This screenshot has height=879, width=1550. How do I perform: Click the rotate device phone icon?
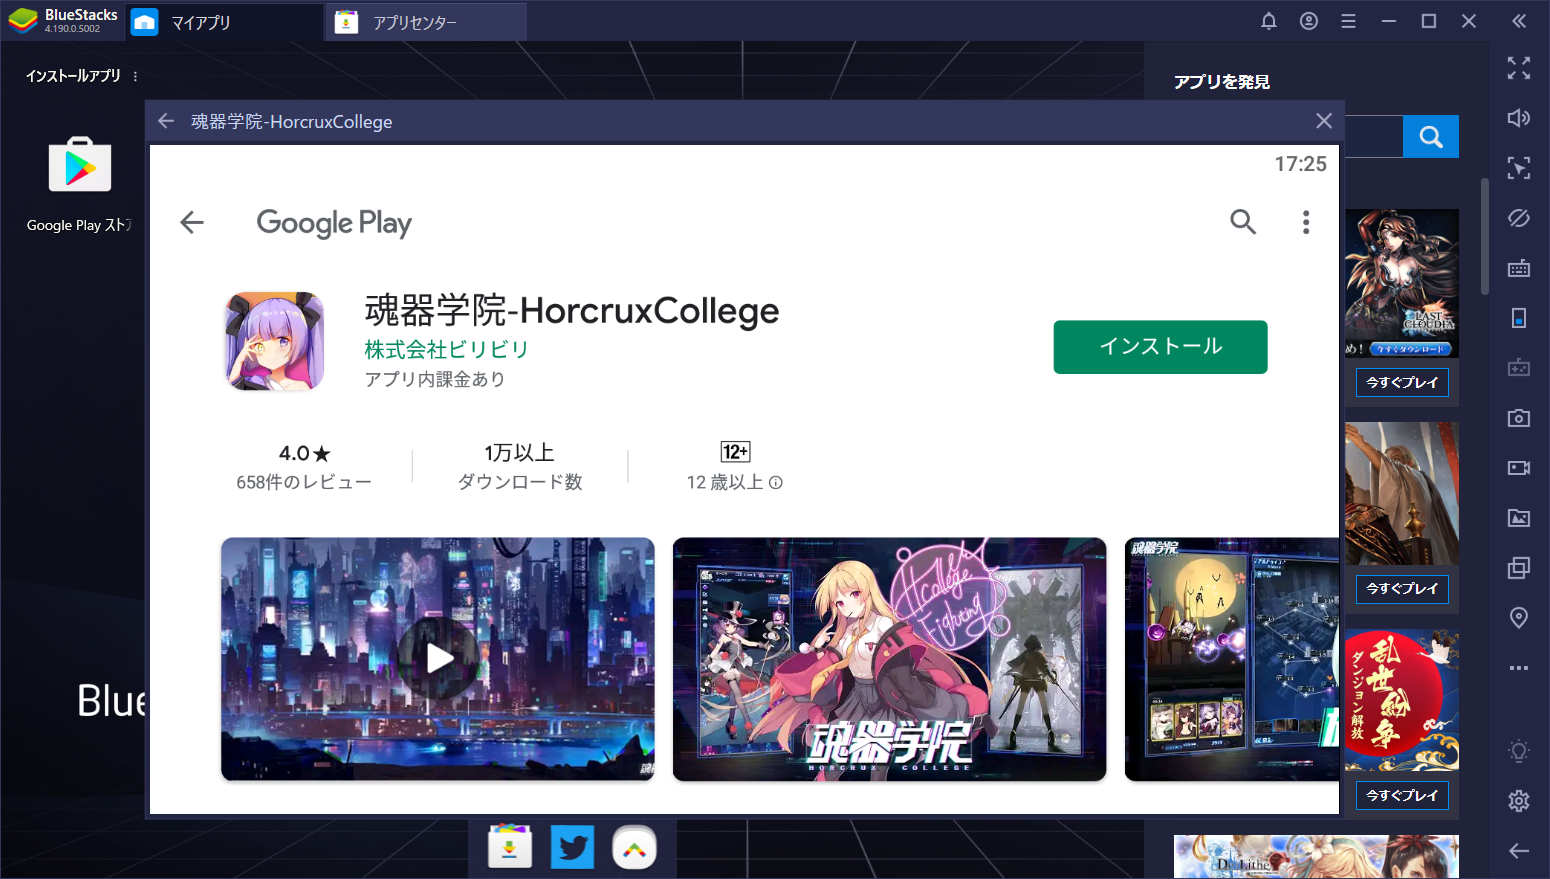[x=1519, y=318]
